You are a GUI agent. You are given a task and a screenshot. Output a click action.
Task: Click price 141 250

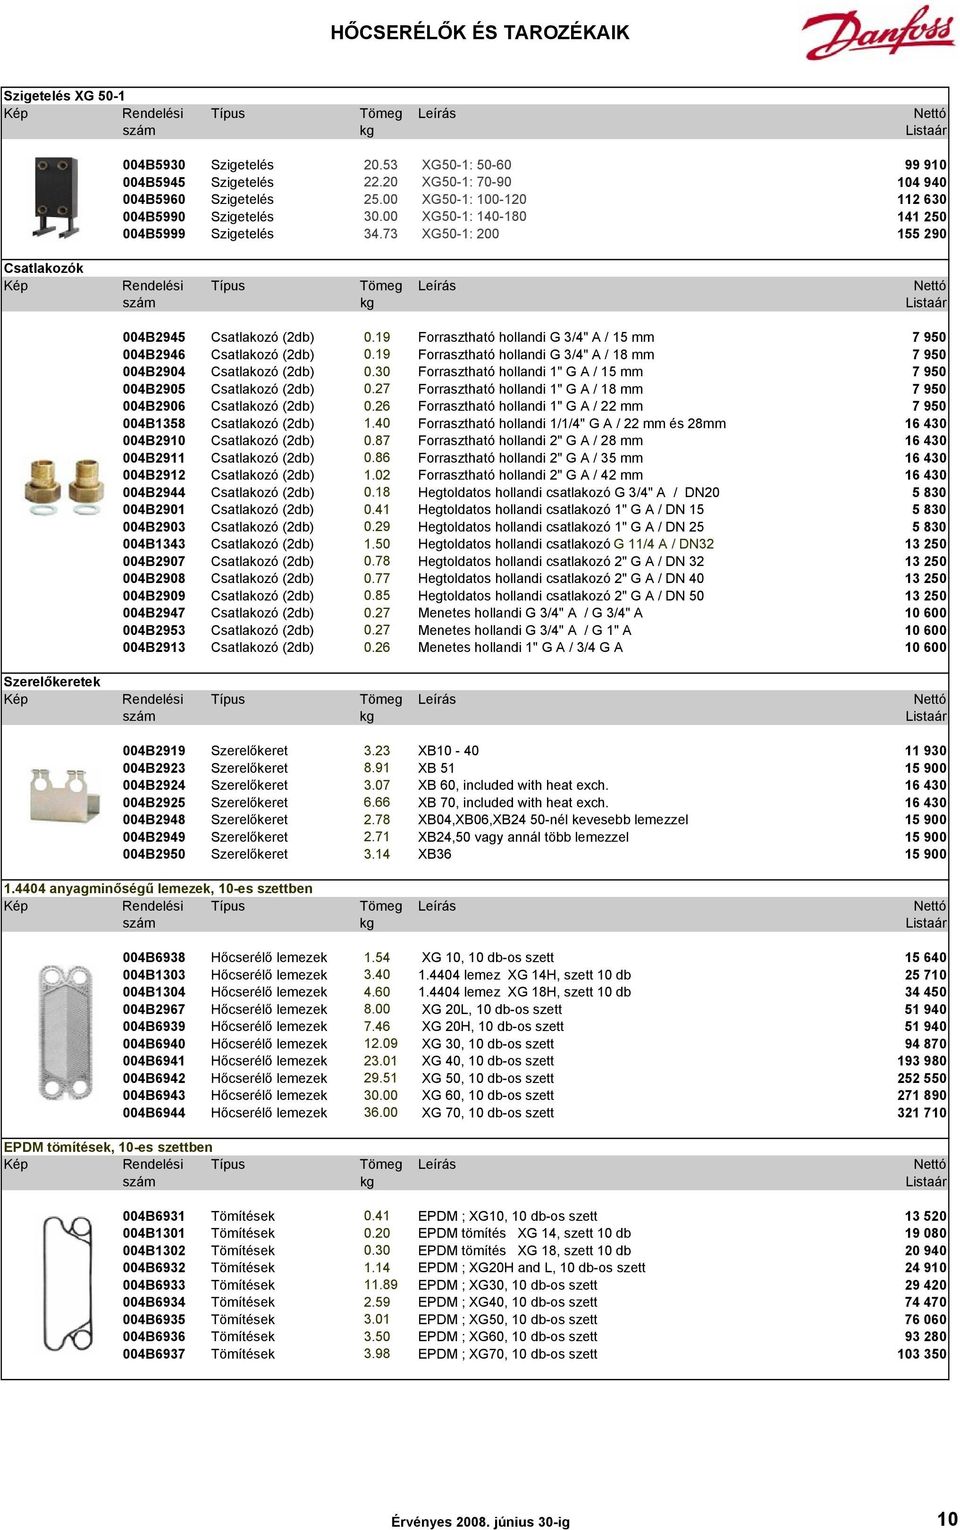pyautogui.click(x=922, y=217)
